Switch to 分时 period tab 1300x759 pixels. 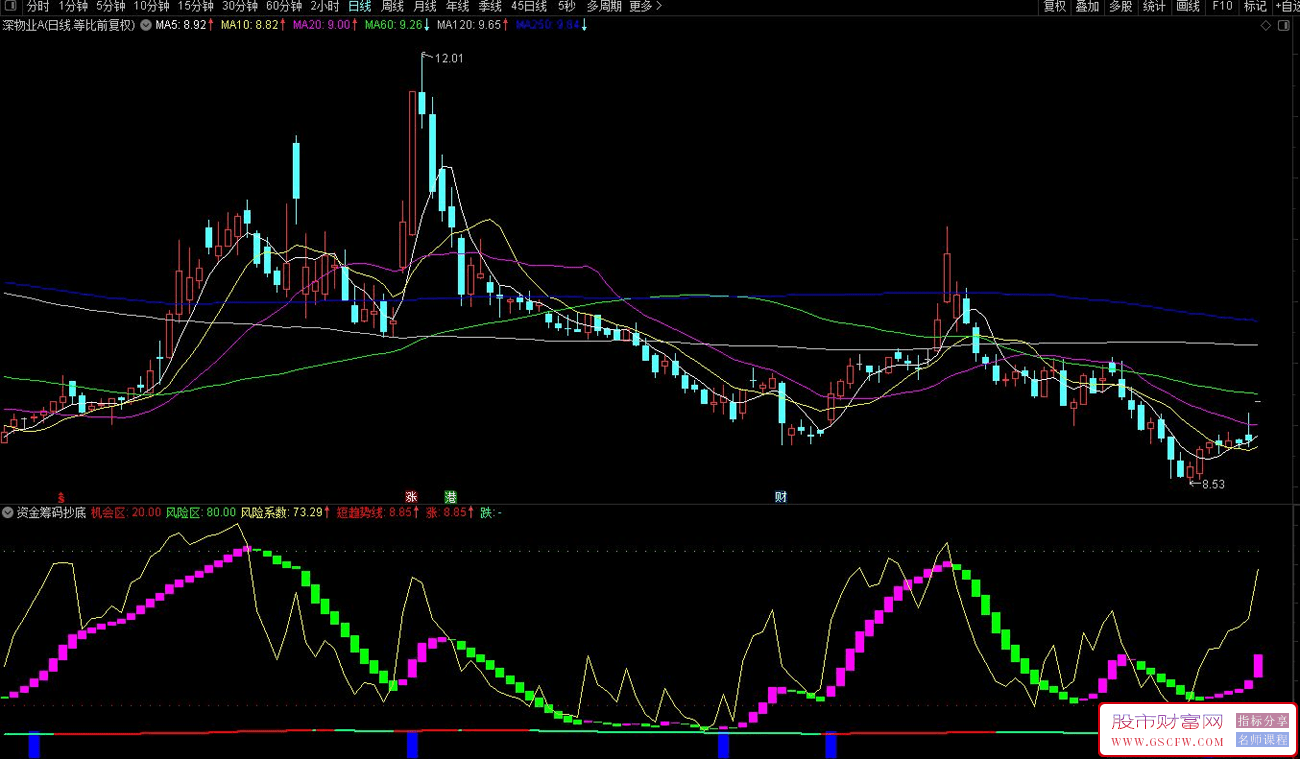38,6
